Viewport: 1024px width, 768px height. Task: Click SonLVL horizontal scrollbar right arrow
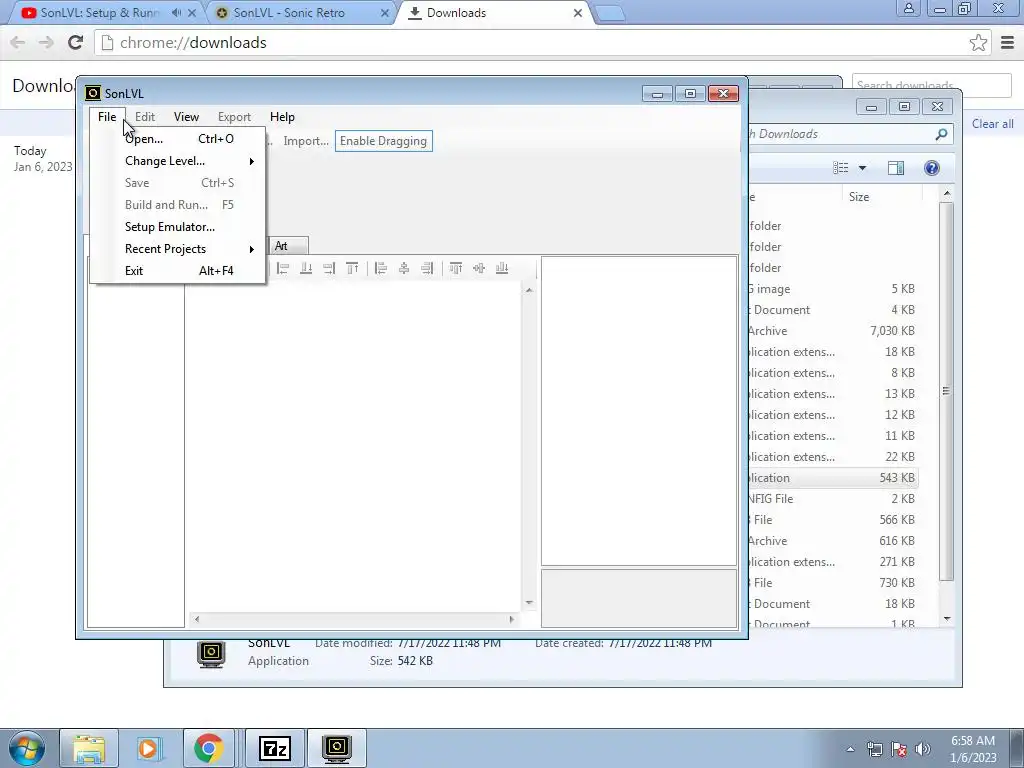(511, 619)
